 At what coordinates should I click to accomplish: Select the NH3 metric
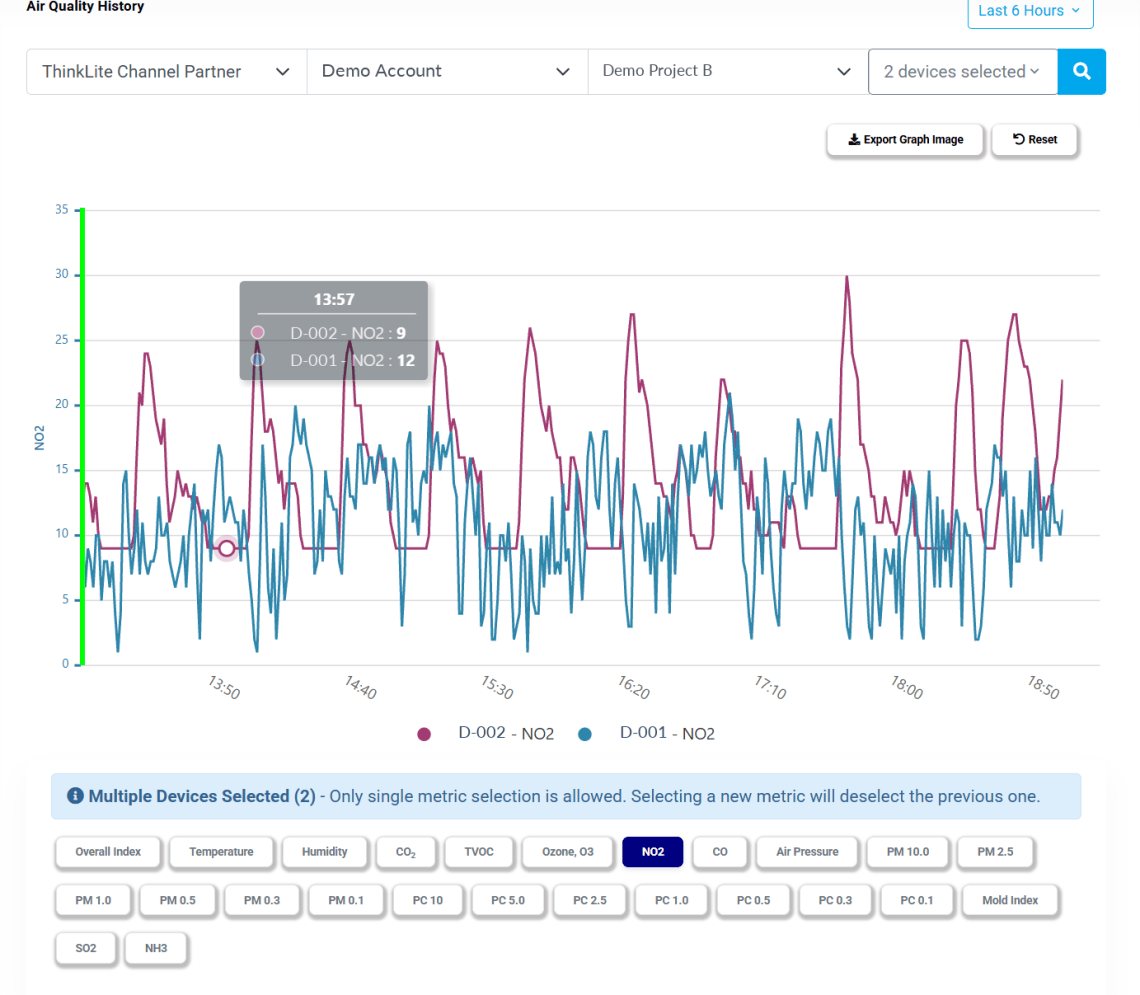point(156,948)
